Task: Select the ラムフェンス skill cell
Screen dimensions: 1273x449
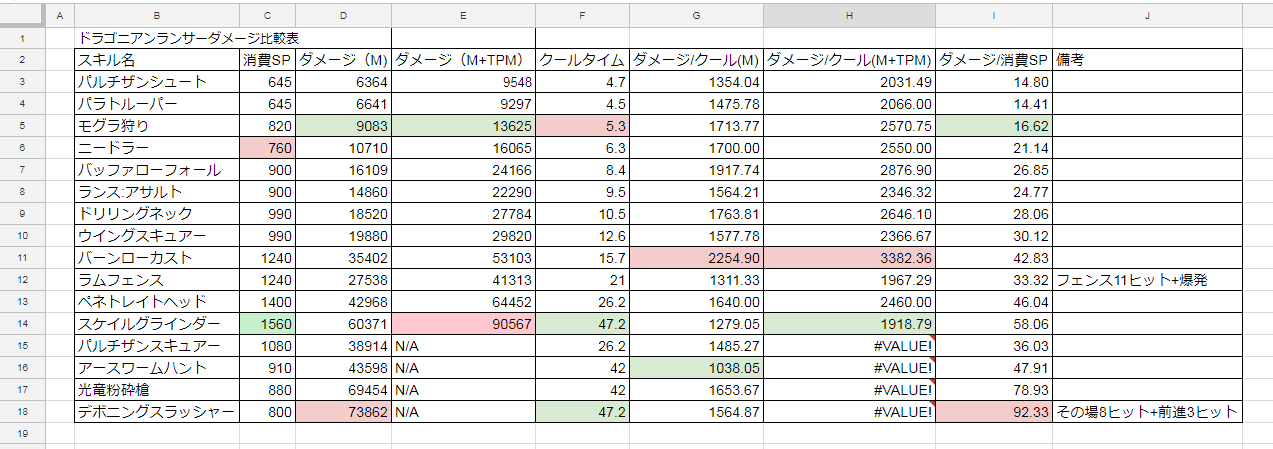Action: point(157,280)
